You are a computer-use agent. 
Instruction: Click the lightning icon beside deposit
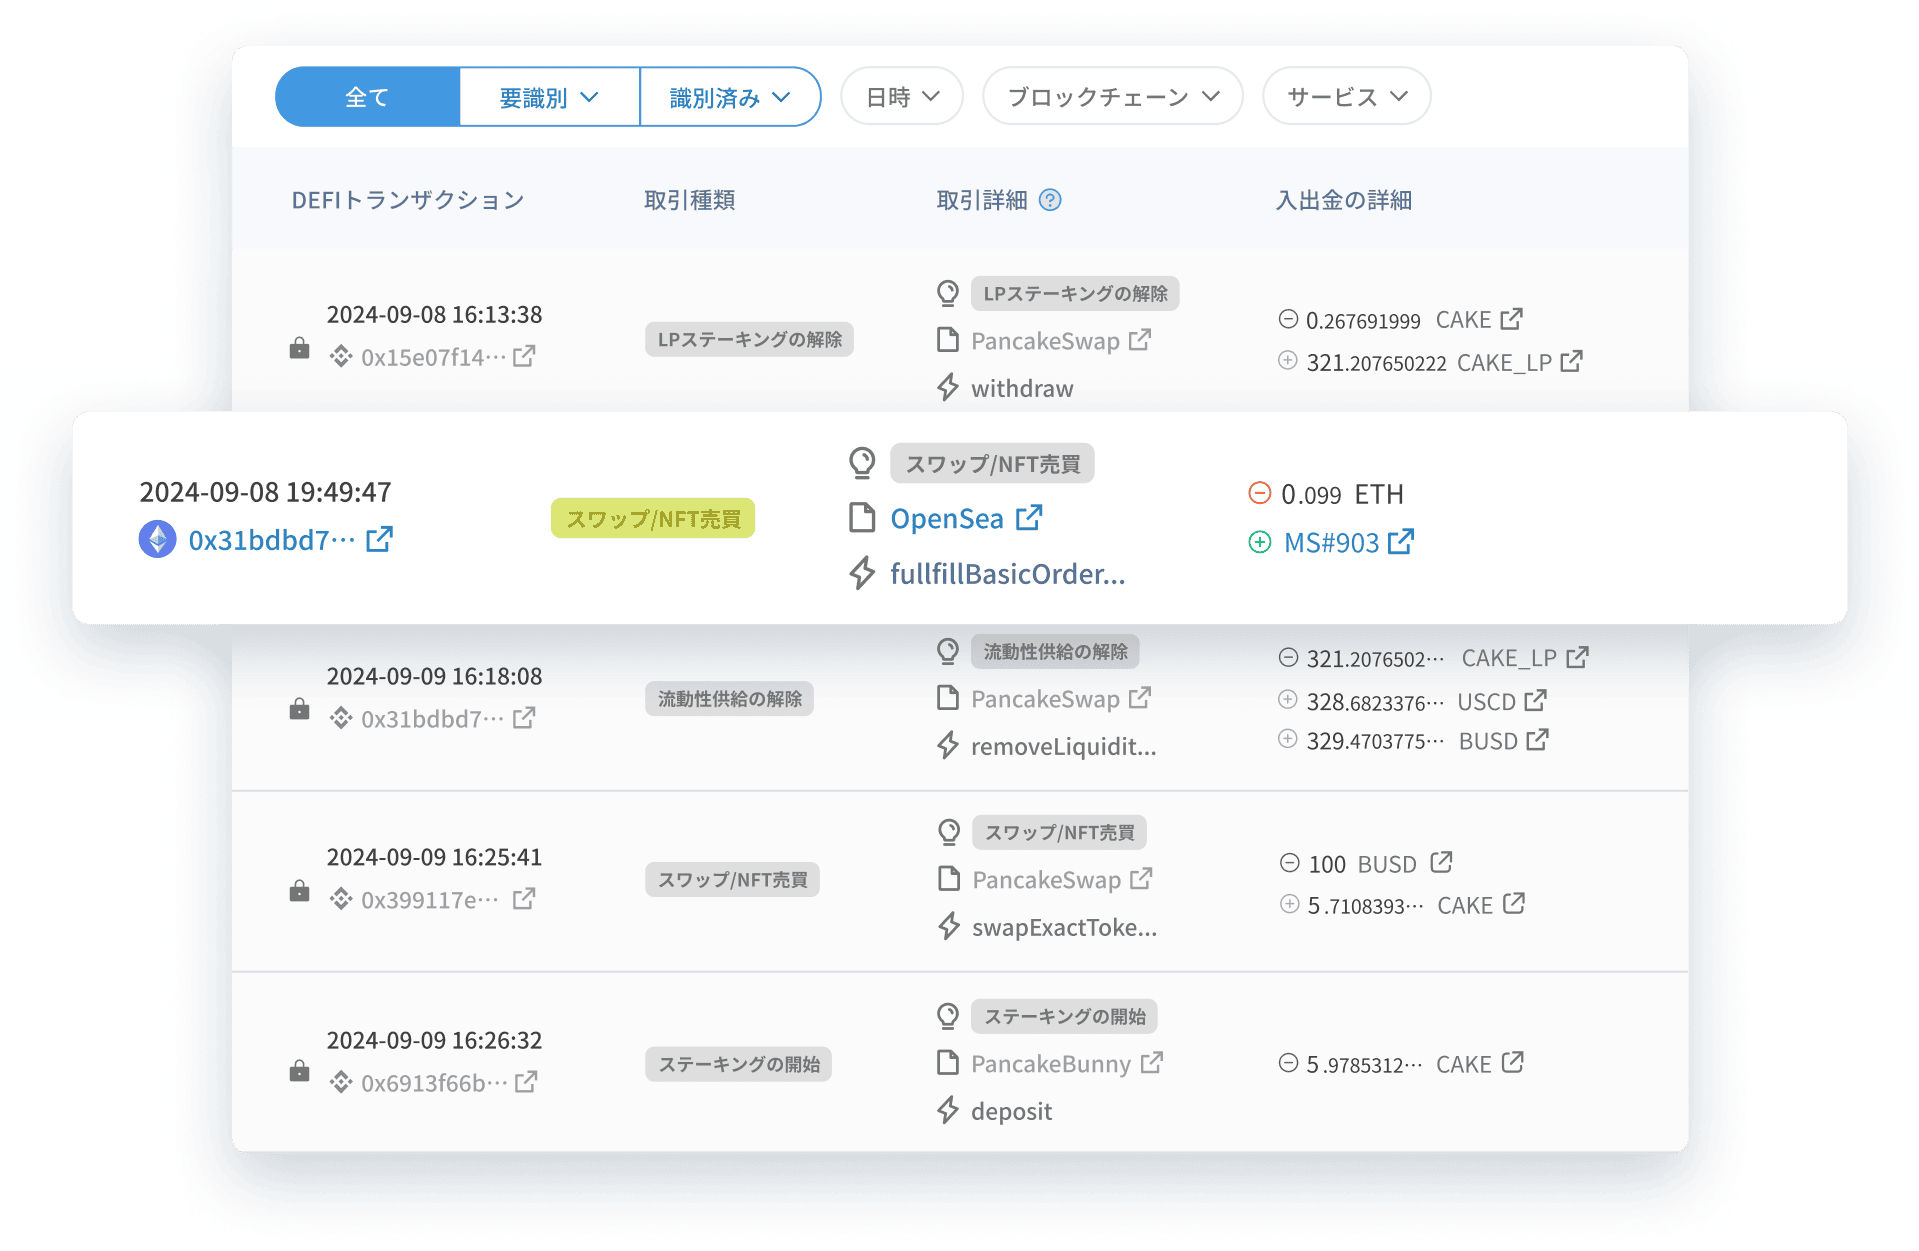(x=948, y=1110)
